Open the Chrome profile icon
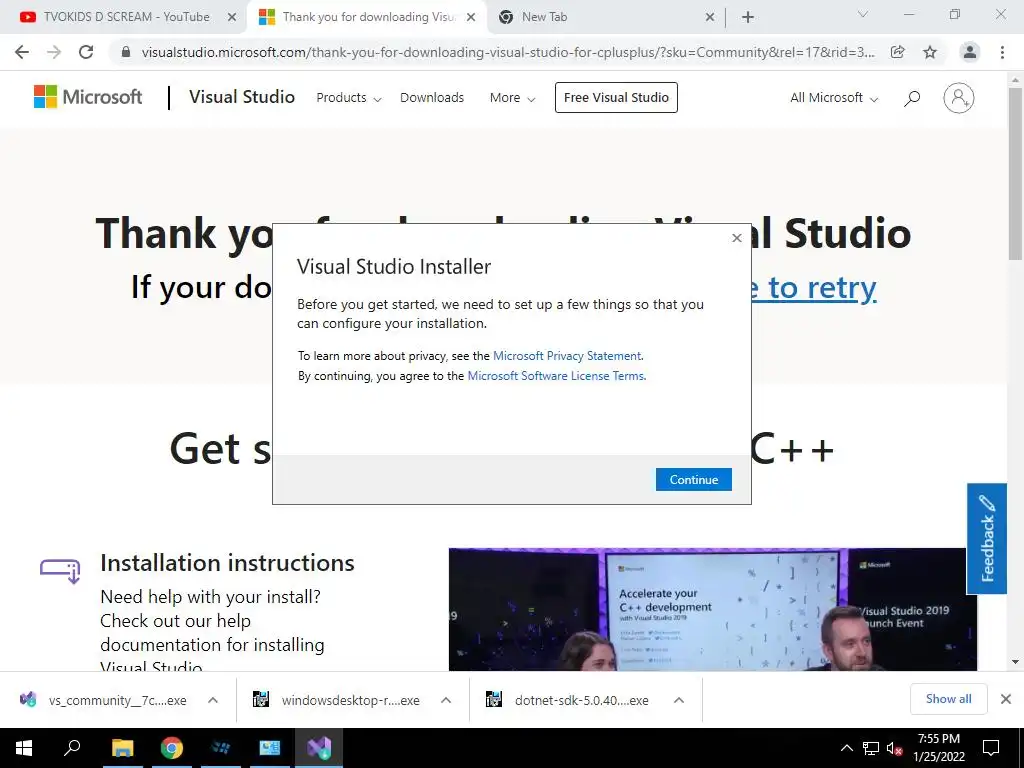 click(x=970, y=52)
